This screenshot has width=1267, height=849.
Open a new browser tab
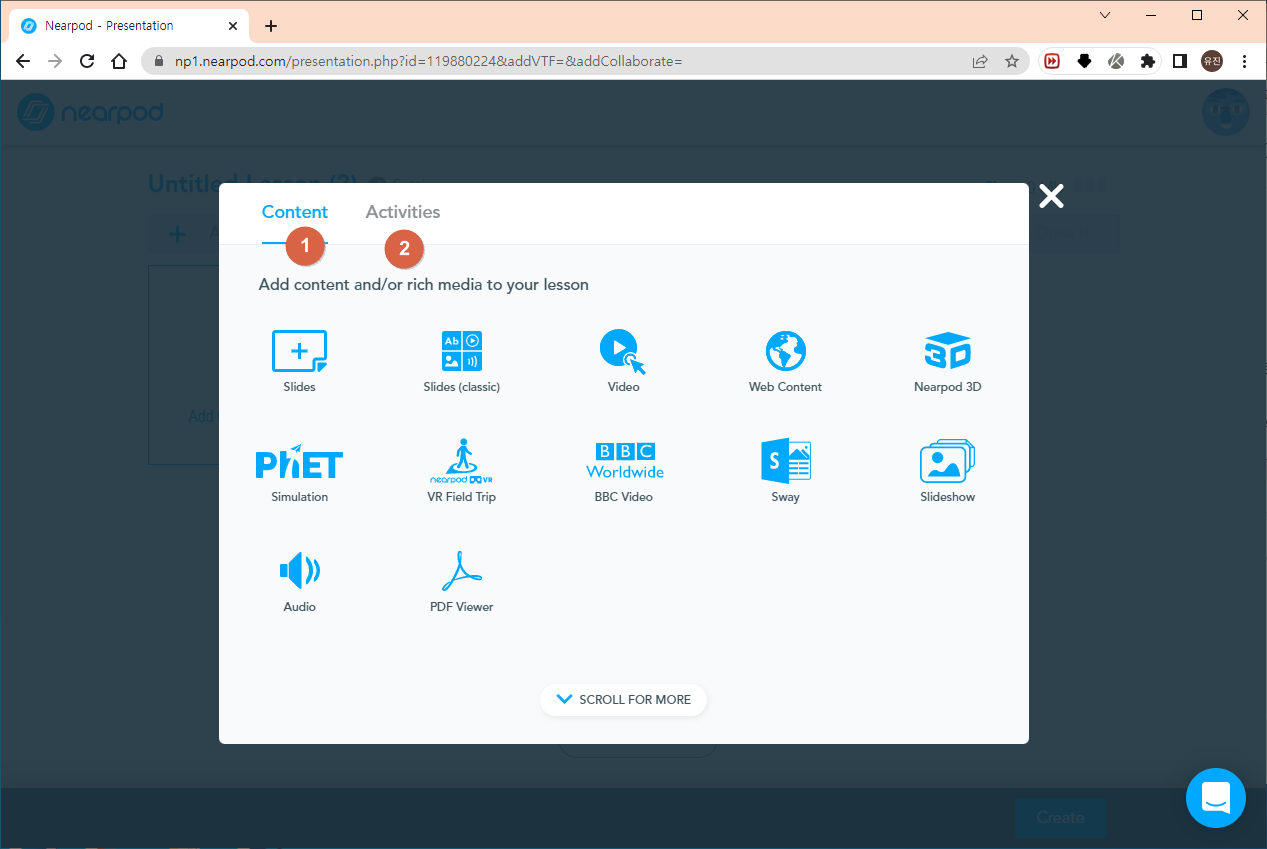(x=271, y=26)
